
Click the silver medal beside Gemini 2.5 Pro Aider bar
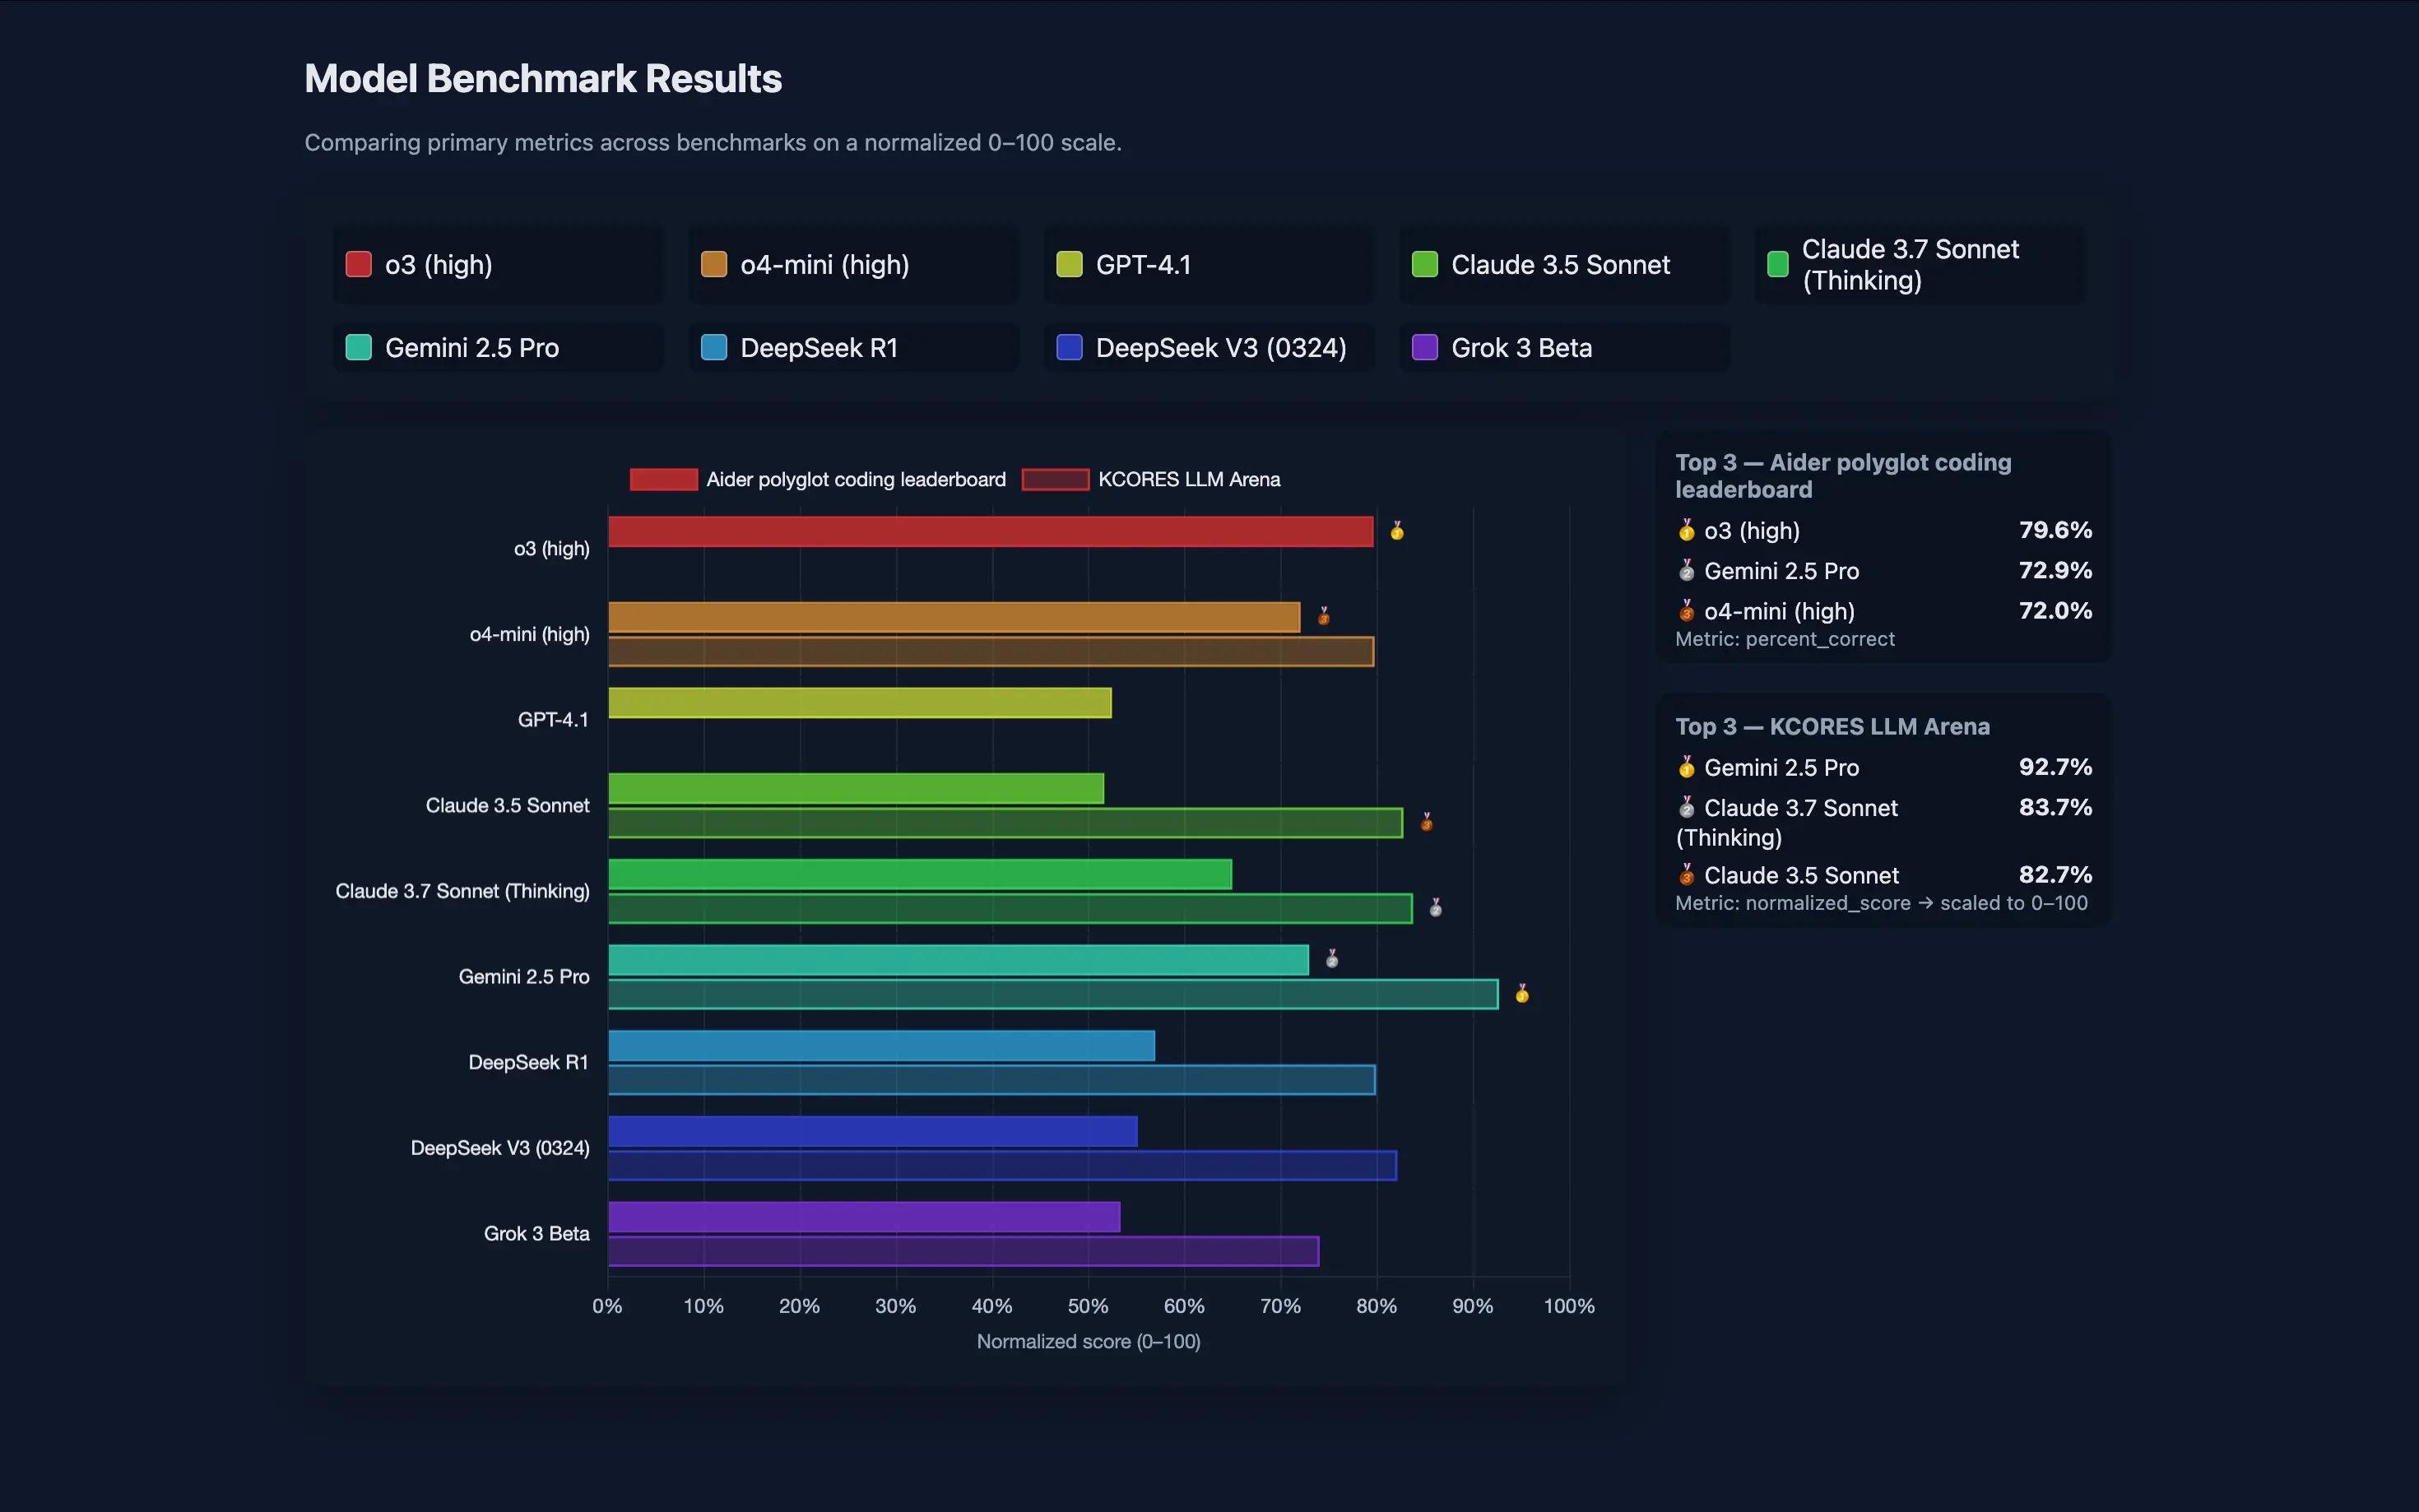pyautogui.click(x=1331, y=959)
